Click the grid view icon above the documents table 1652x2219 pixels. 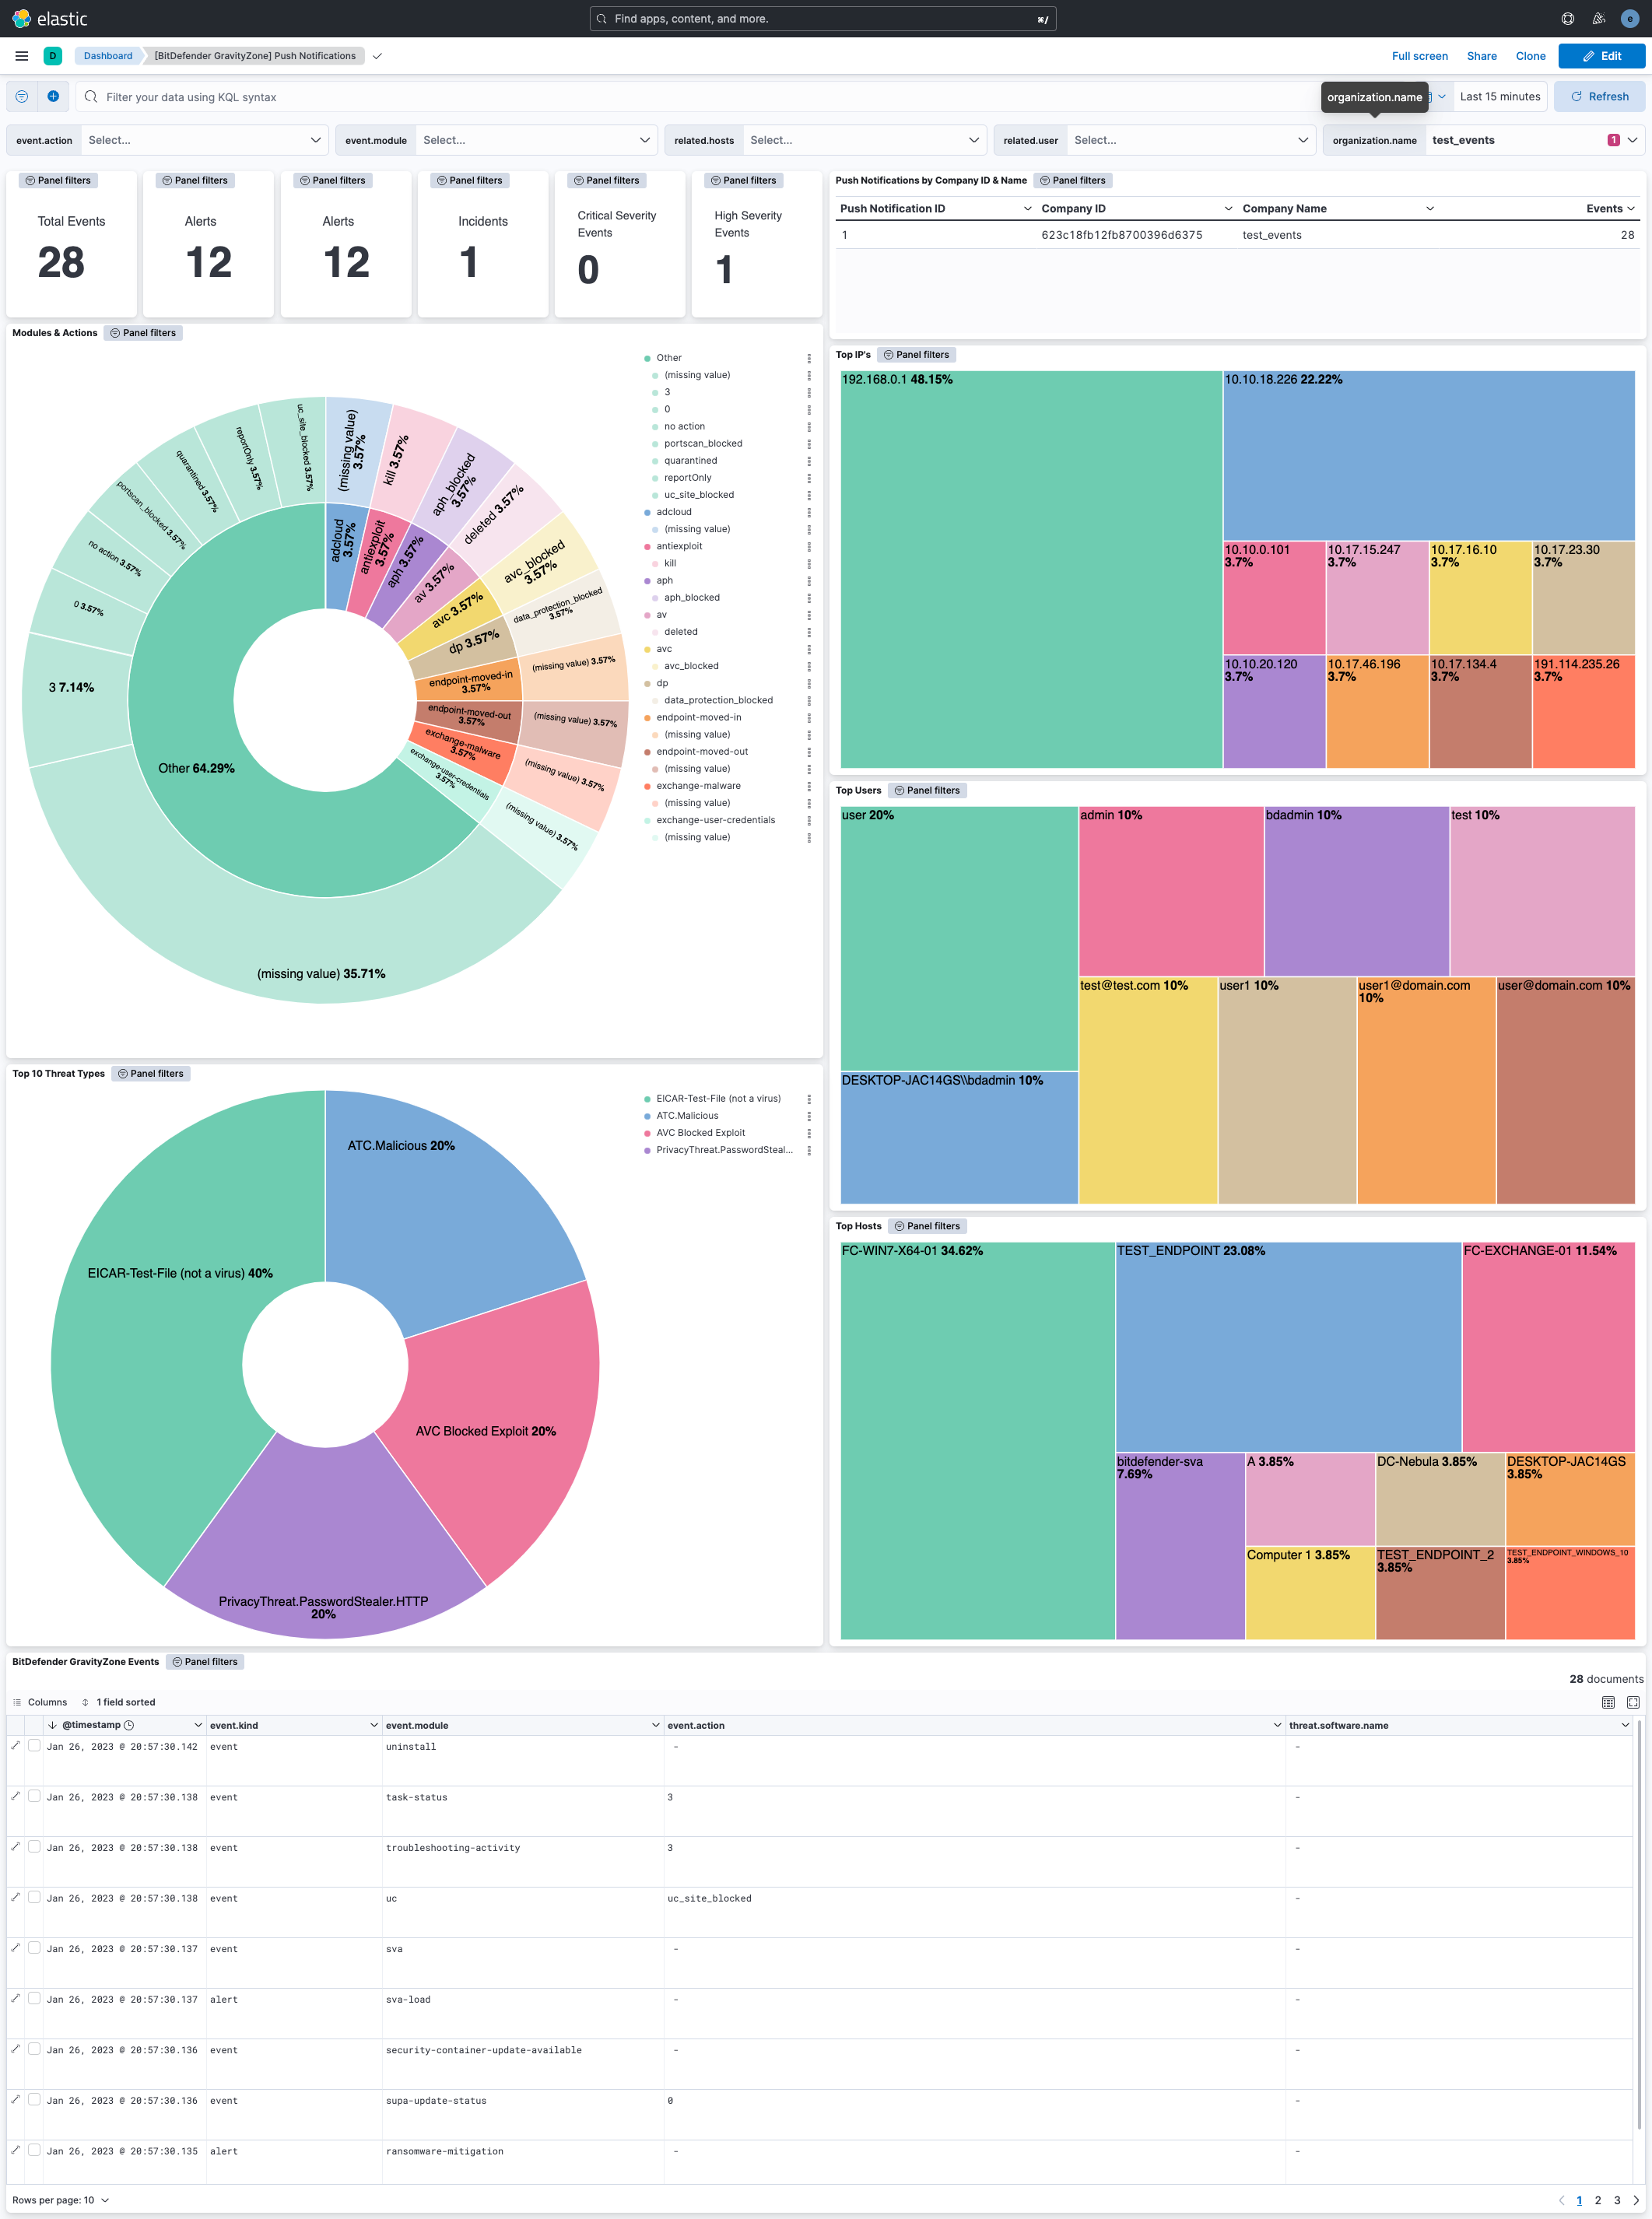[1609, 1703]
